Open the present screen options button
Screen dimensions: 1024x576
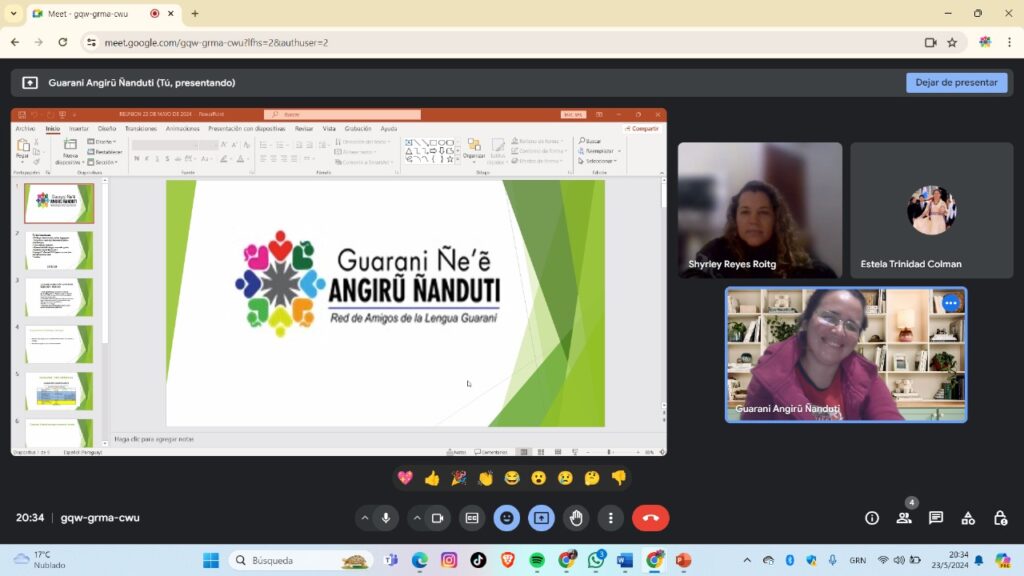tap(541, 518)
